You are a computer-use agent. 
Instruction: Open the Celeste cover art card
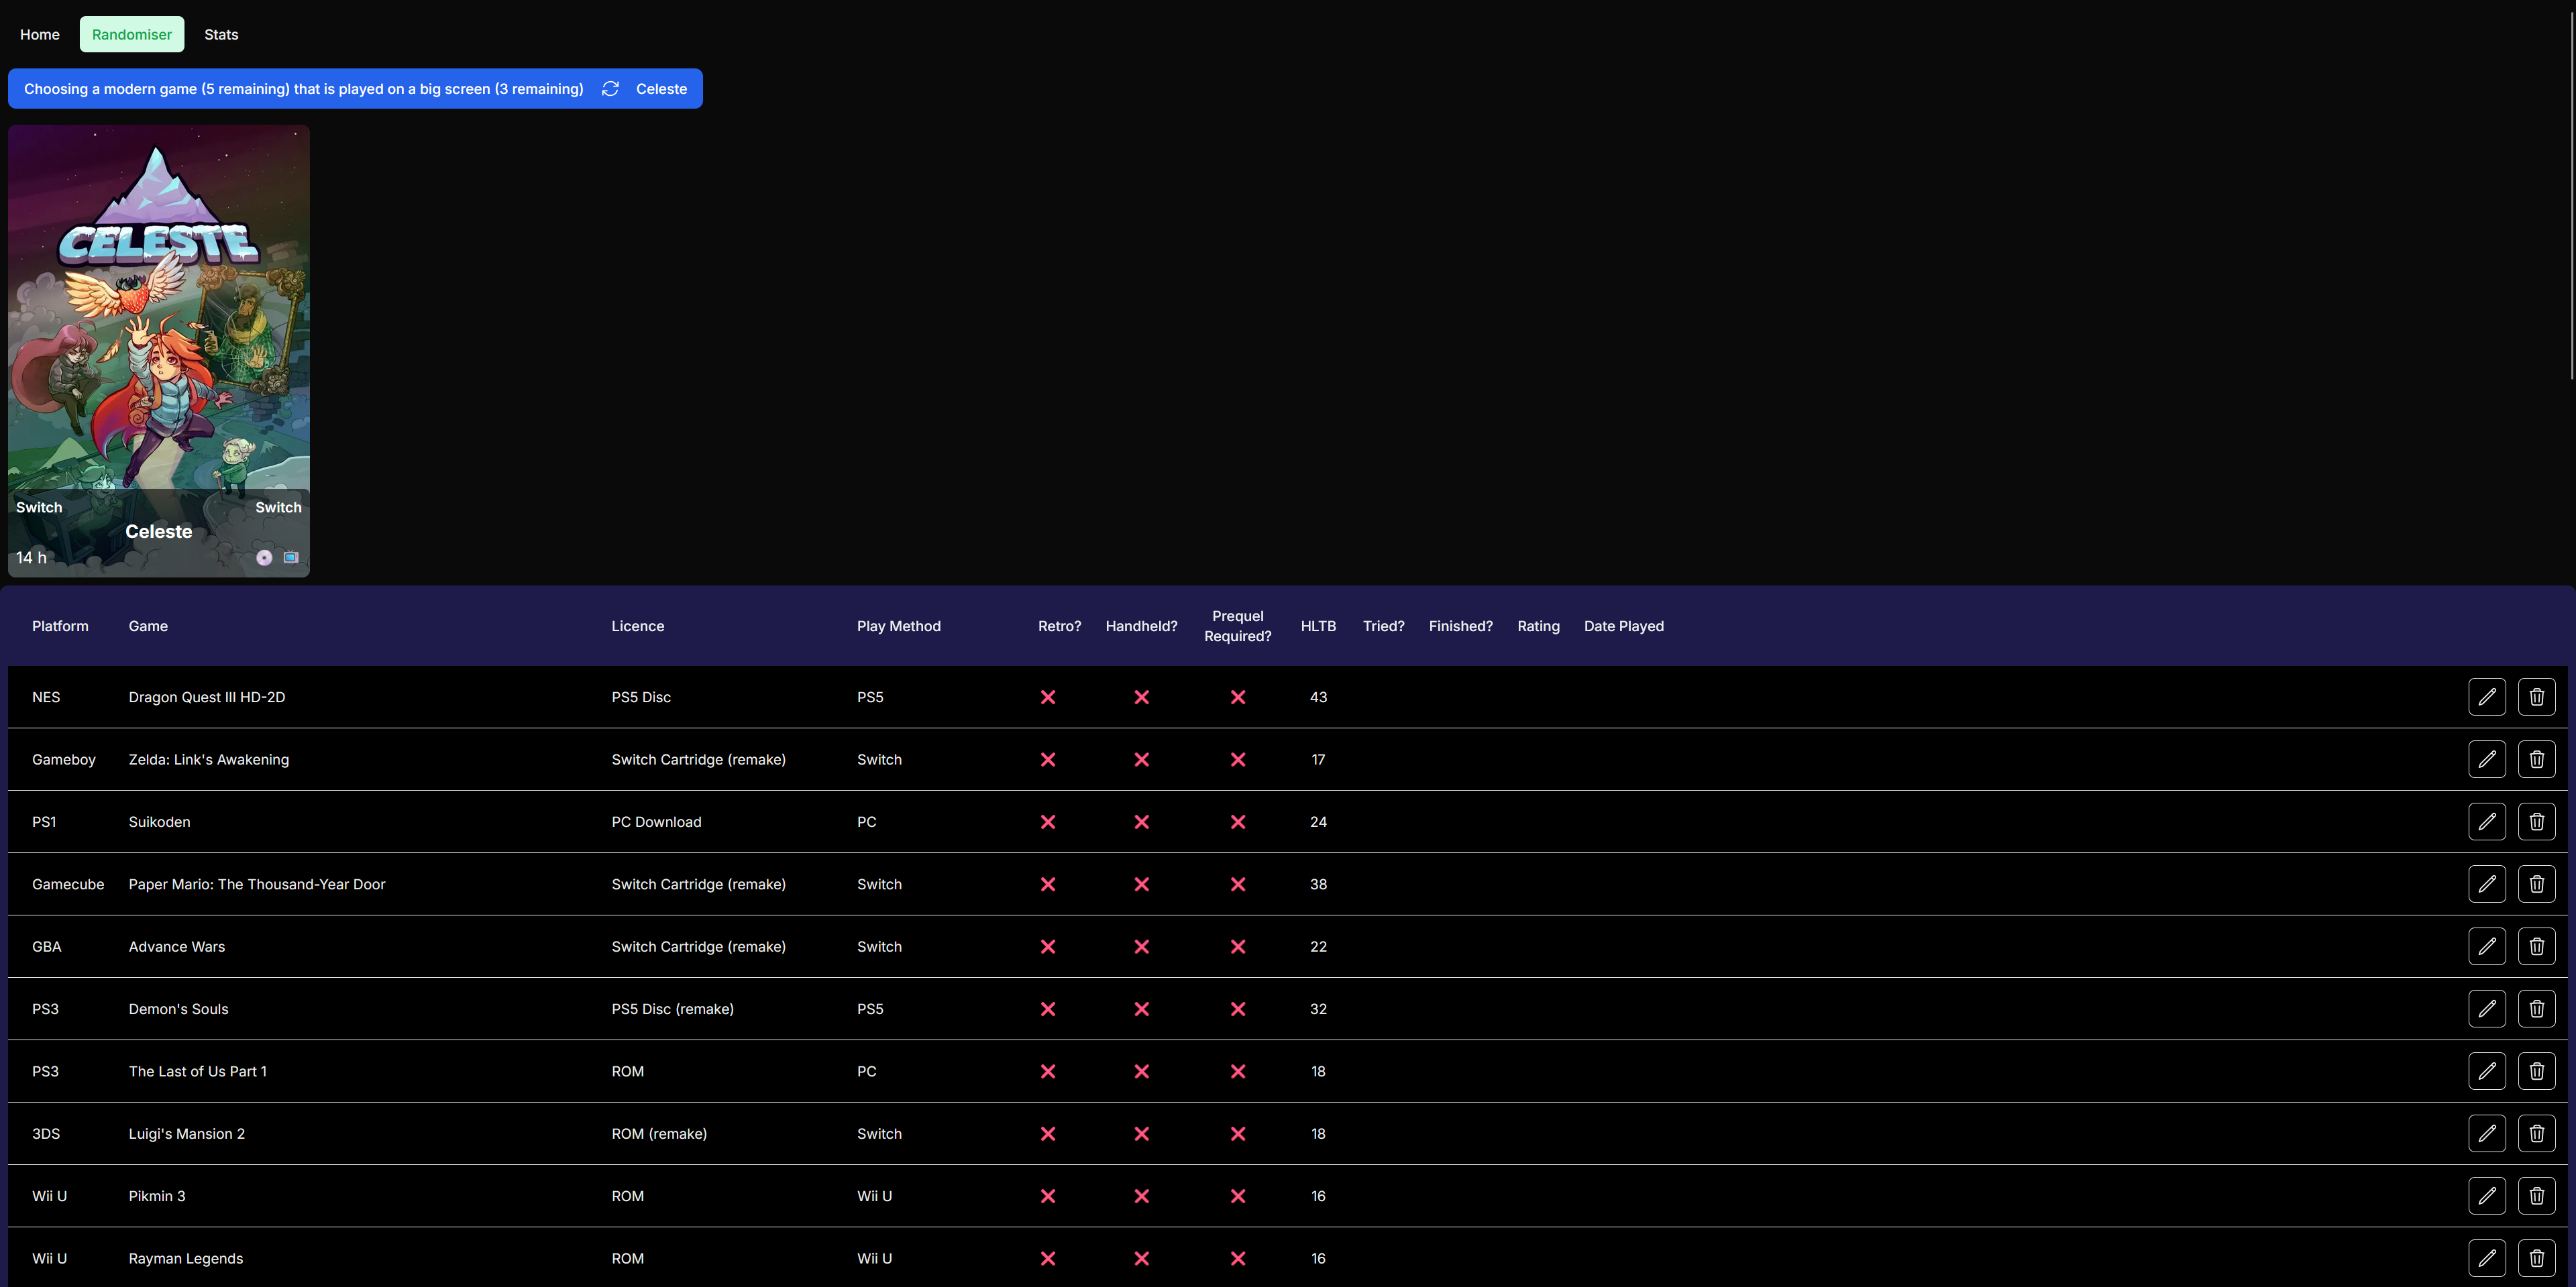tap(159, 351)
